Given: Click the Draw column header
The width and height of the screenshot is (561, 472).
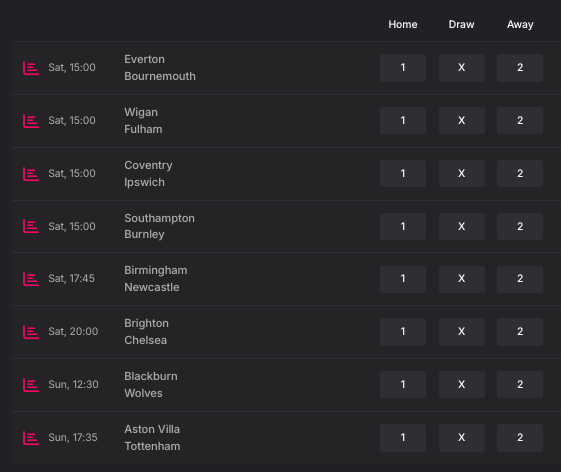Looking at the screenshot, I should coord(462,24).
